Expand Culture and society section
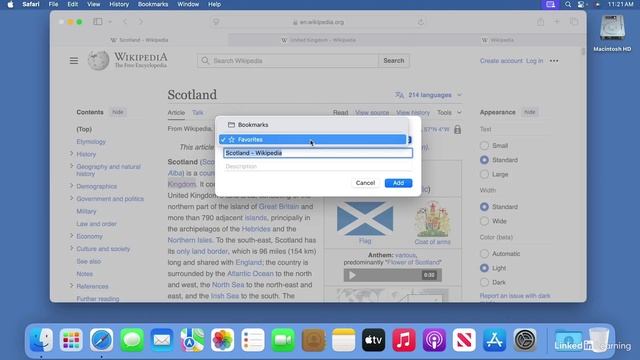Image resolution: width=640 pixels, height=360 pixels. [x=71, y=248]
